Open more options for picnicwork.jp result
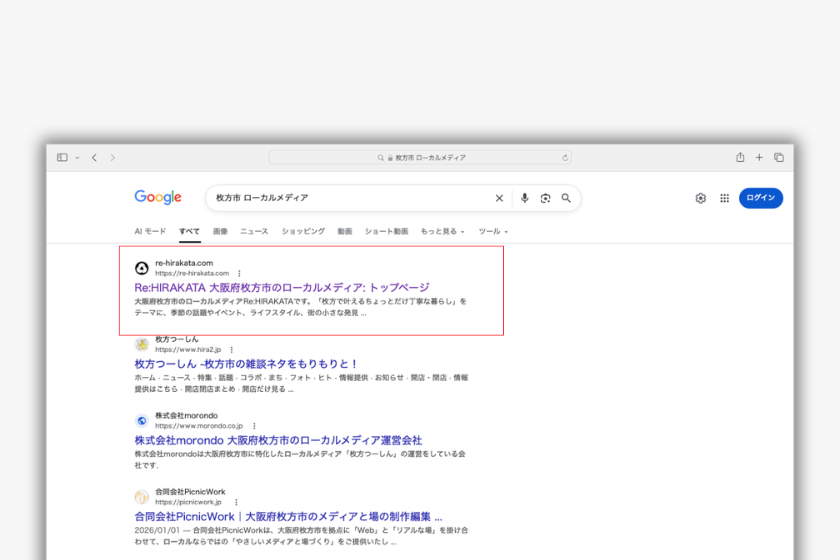 pos(236,502)
